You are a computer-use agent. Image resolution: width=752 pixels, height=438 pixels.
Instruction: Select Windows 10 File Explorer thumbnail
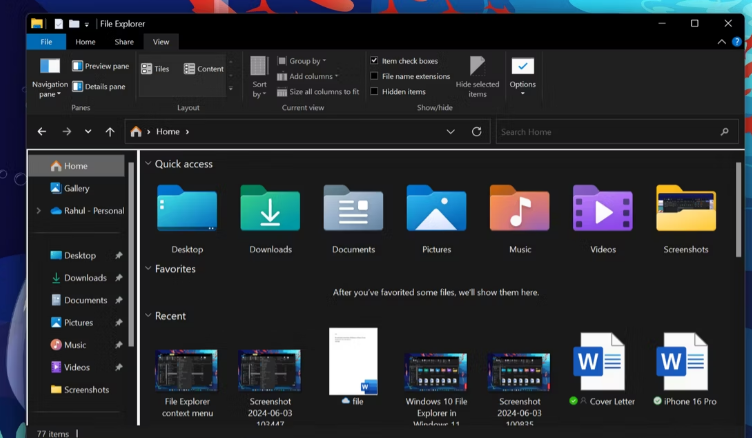coord(436,372)
